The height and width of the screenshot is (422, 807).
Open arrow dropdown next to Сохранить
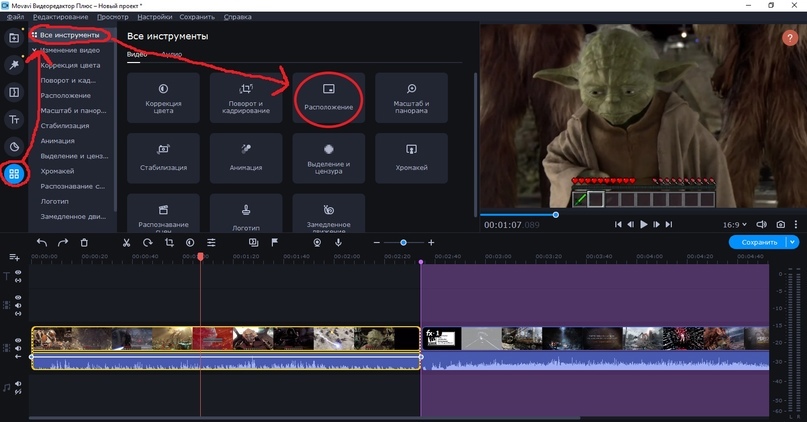[x=793, y=242]
